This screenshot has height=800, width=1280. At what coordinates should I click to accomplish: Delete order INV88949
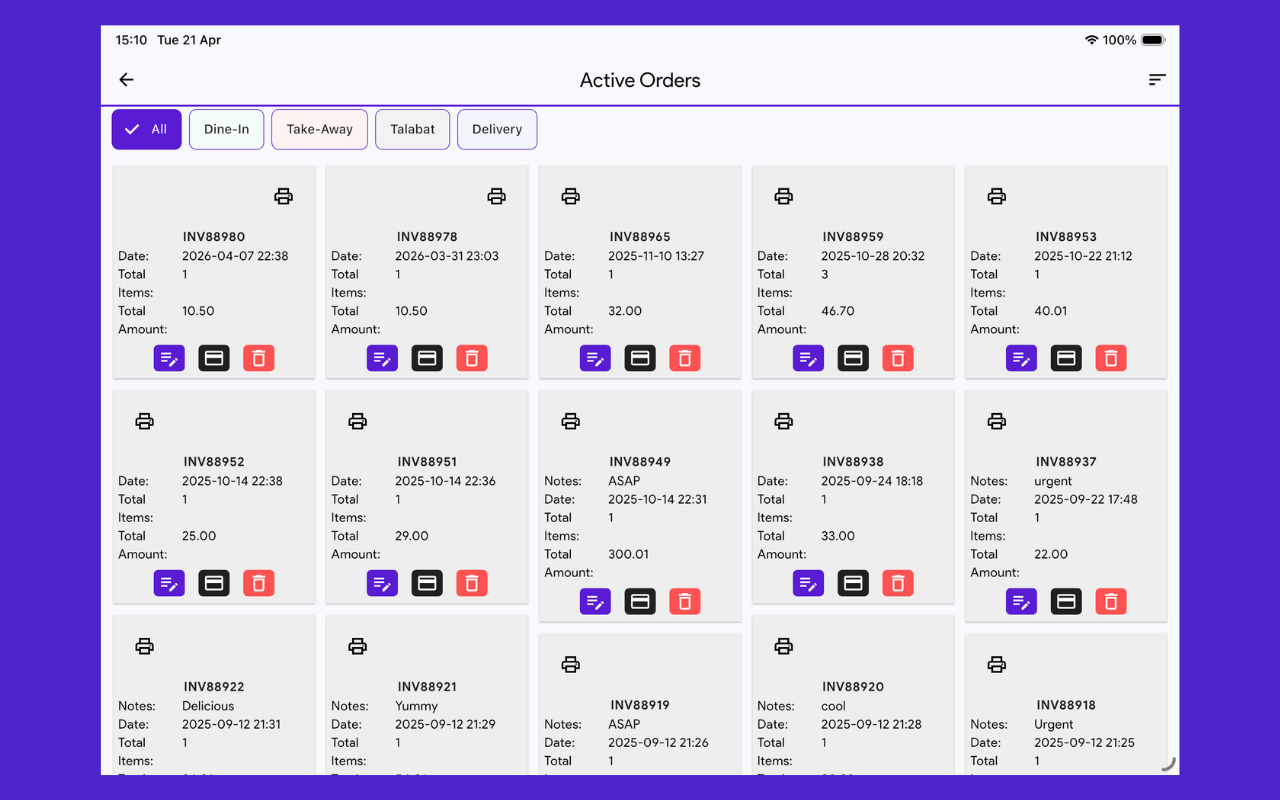[x=685, y=601]
